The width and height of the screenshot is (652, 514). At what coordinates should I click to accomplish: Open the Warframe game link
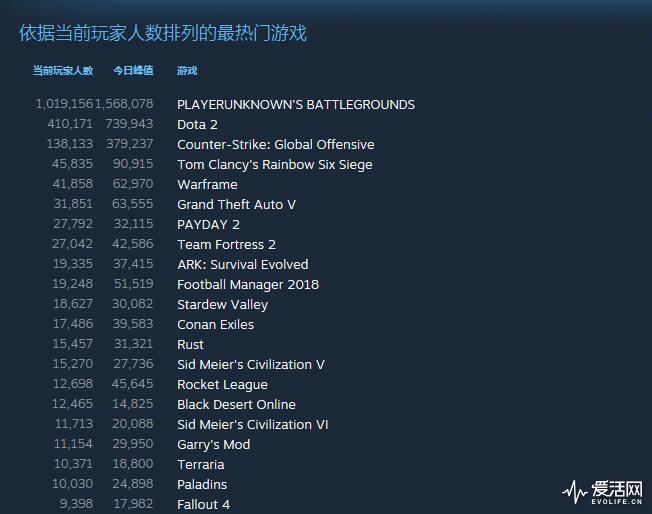pyautogui.click(x=207, y=184)
